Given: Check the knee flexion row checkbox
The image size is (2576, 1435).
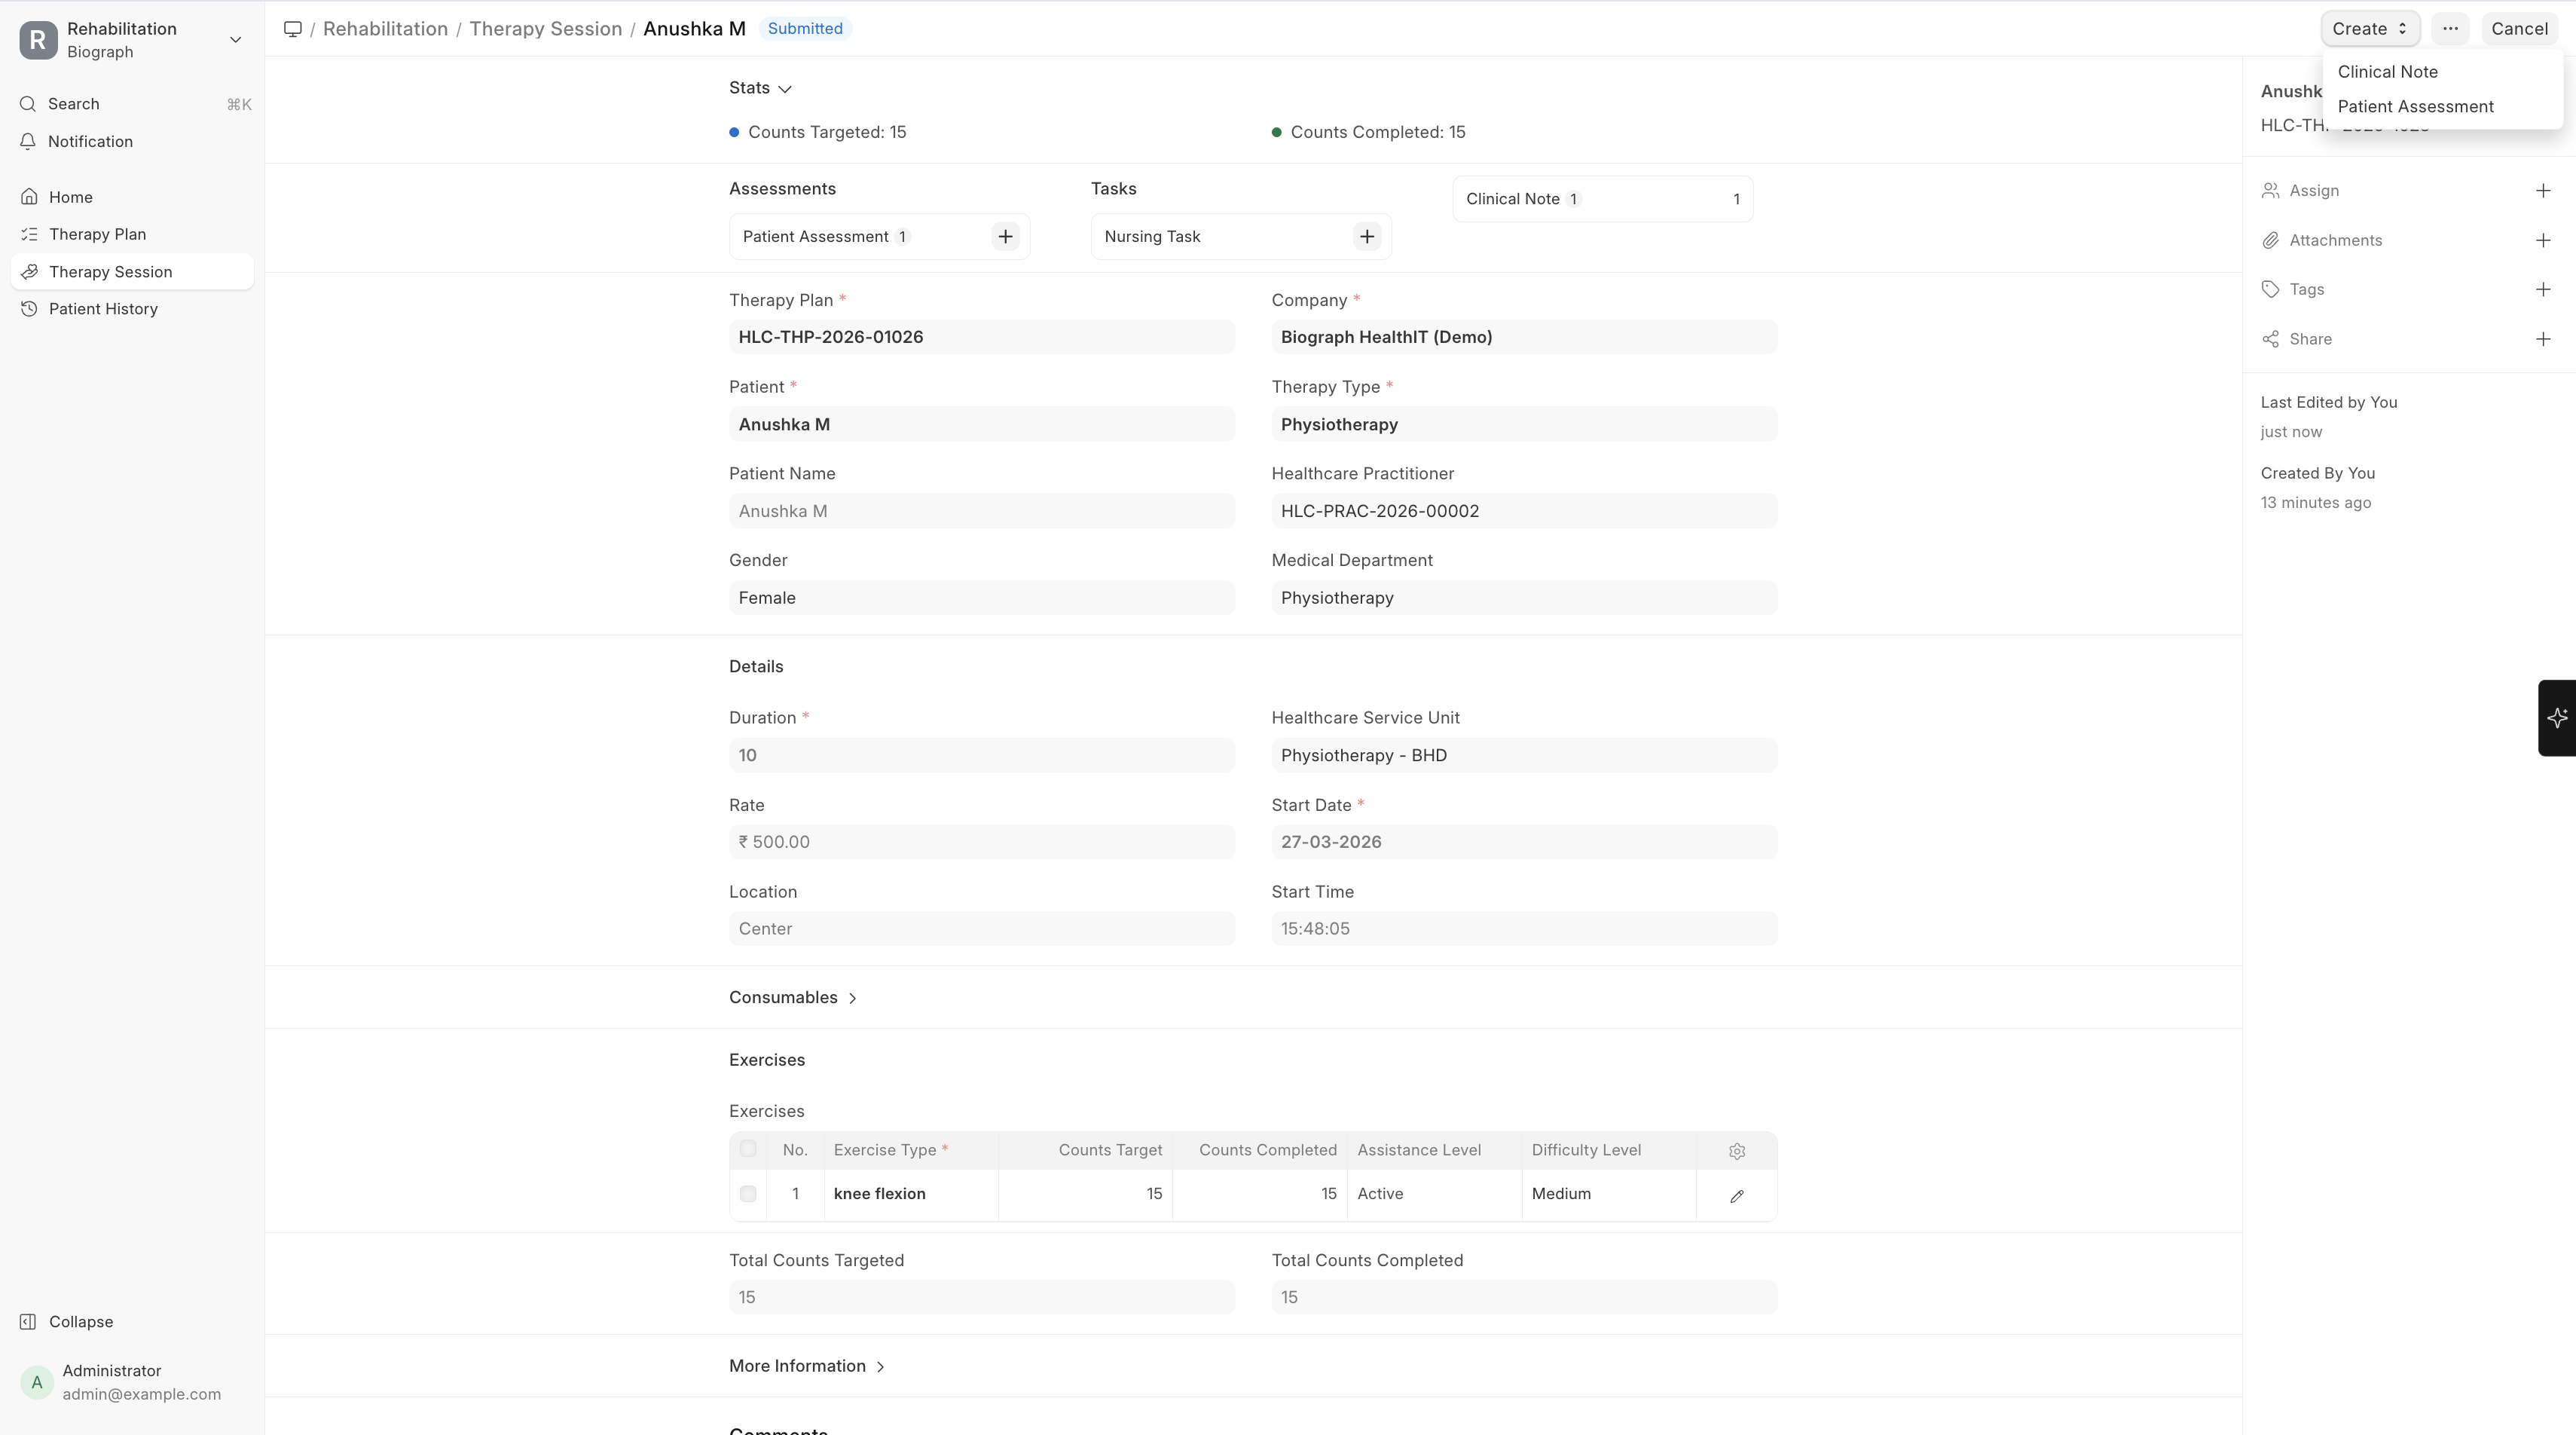Looking at the screenshot, I should [748, 1194].
